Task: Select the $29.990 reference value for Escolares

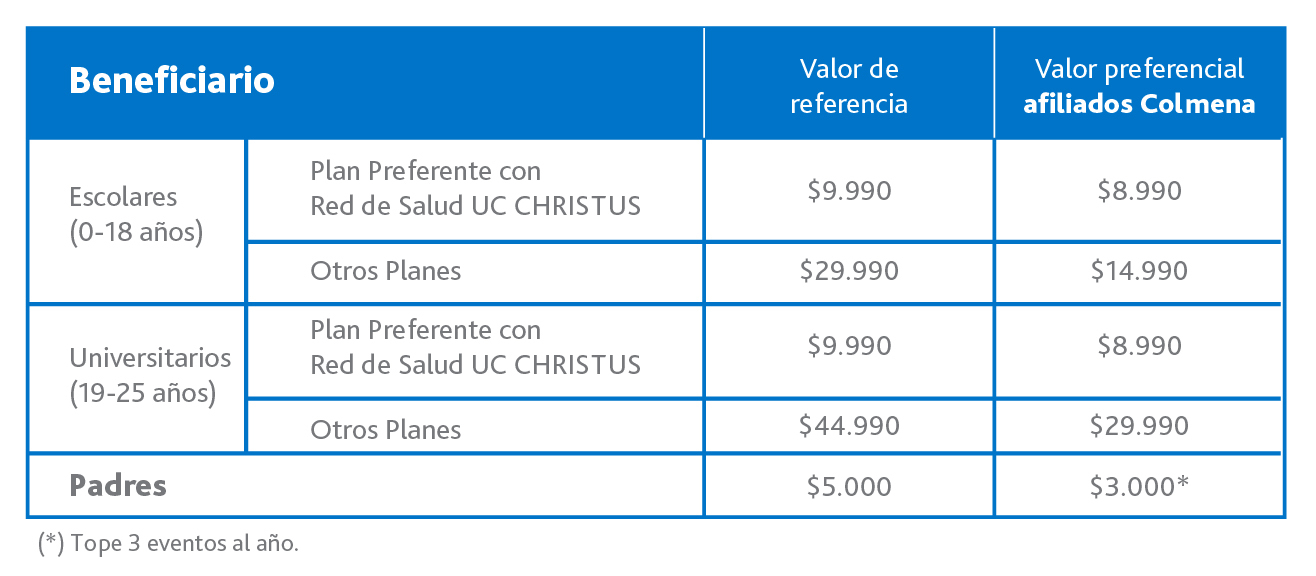Action: (x=849, y=271)
